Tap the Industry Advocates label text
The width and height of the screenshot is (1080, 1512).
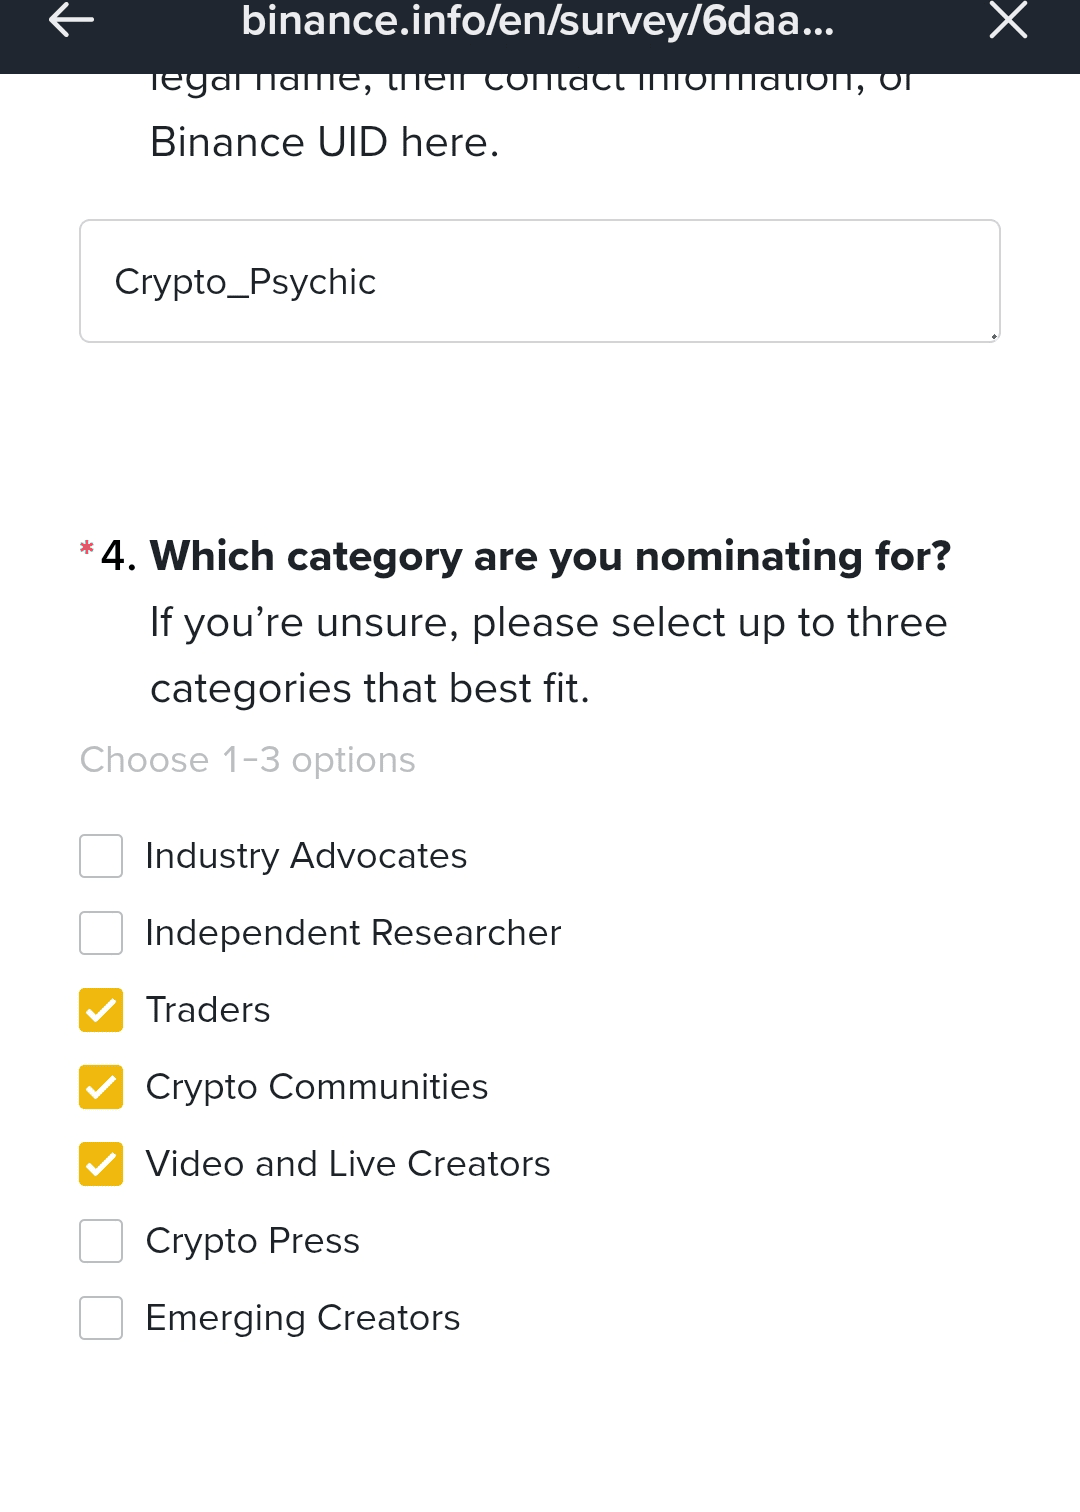pos(306,856)
